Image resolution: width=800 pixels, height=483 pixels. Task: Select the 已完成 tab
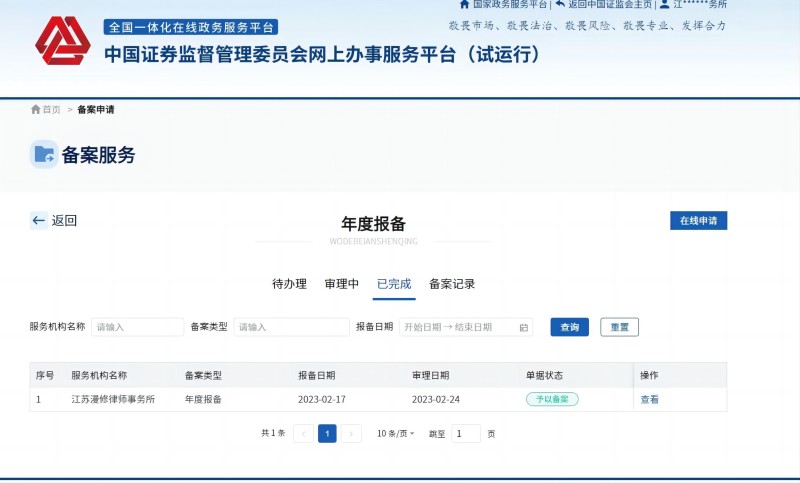coord(394,284)
